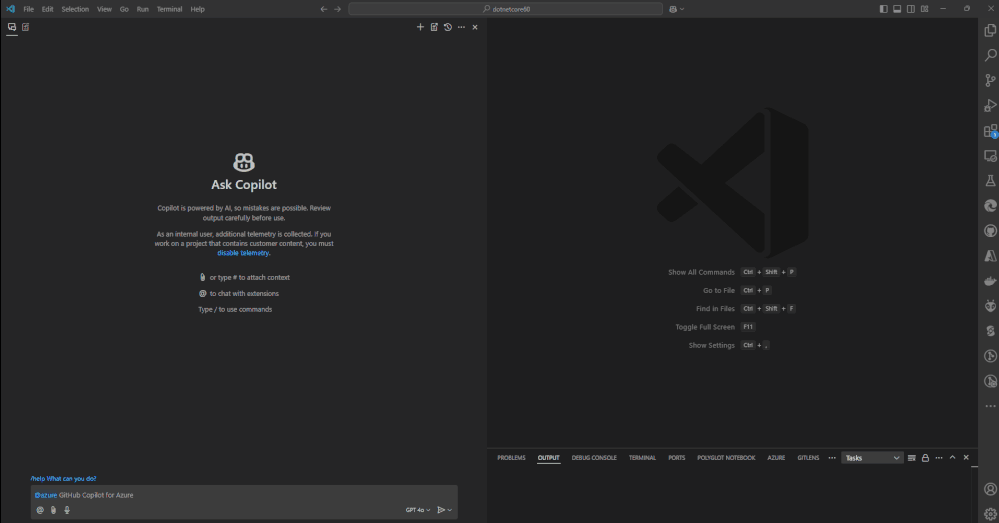Toggle the bottom panel visibility
999x523 pixels.
coord(897,9)
